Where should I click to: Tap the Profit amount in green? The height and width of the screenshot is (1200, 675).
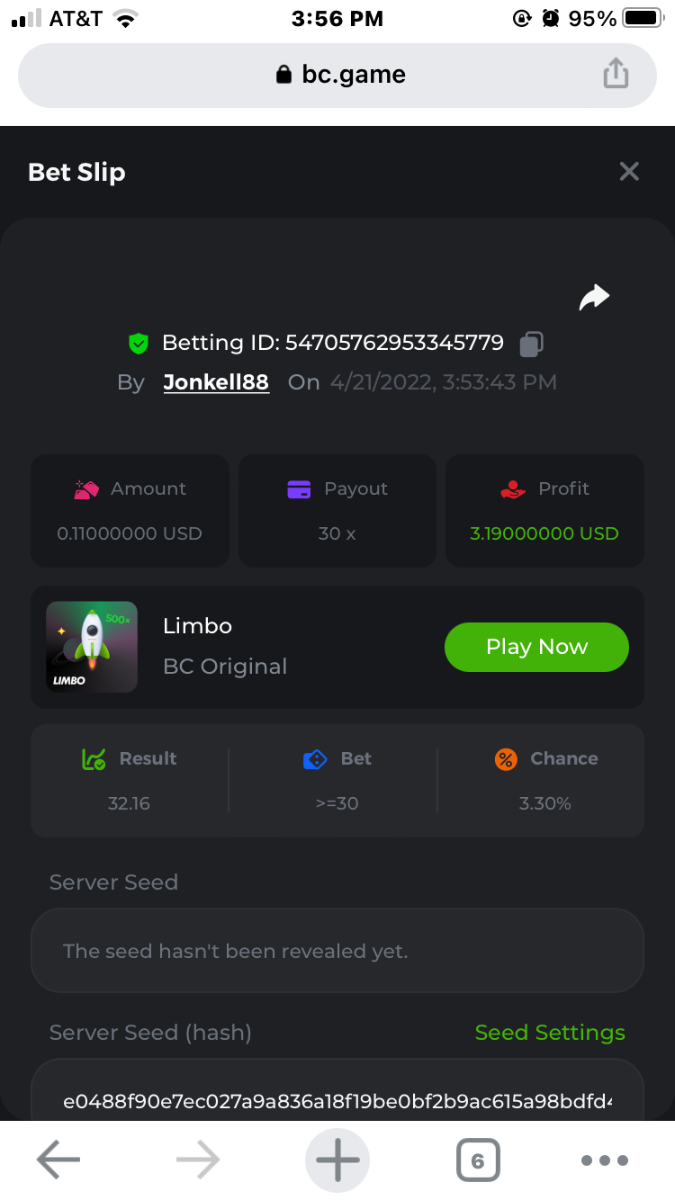coord(544,533)
